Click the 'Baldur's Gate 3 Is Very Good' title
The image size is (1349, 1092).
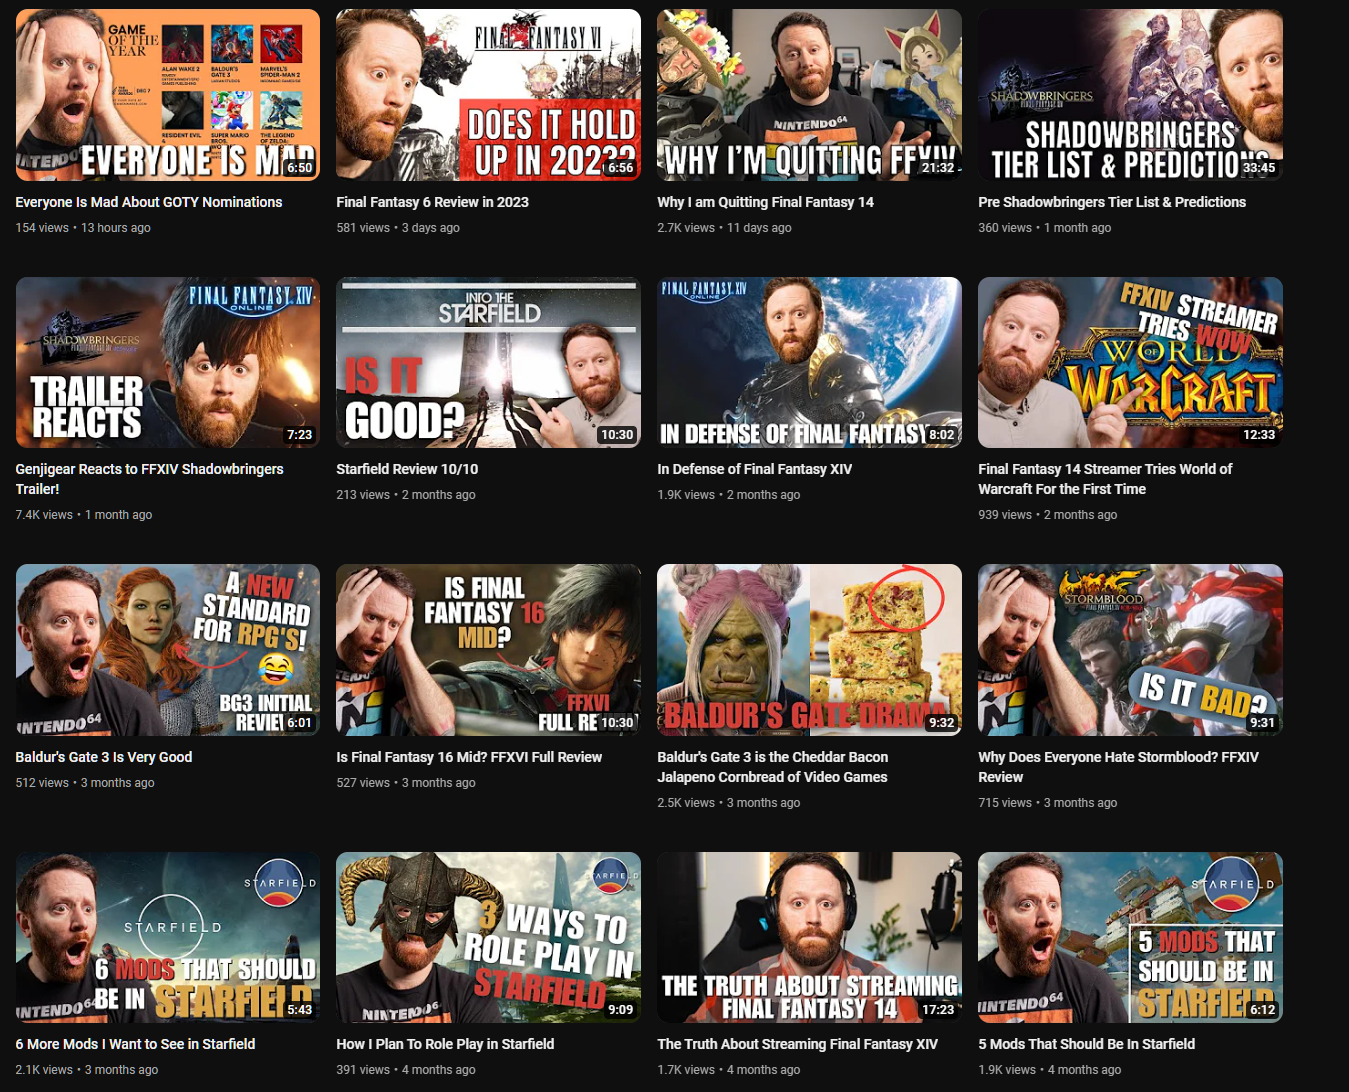pyautogui.click(x=104, y=757)
